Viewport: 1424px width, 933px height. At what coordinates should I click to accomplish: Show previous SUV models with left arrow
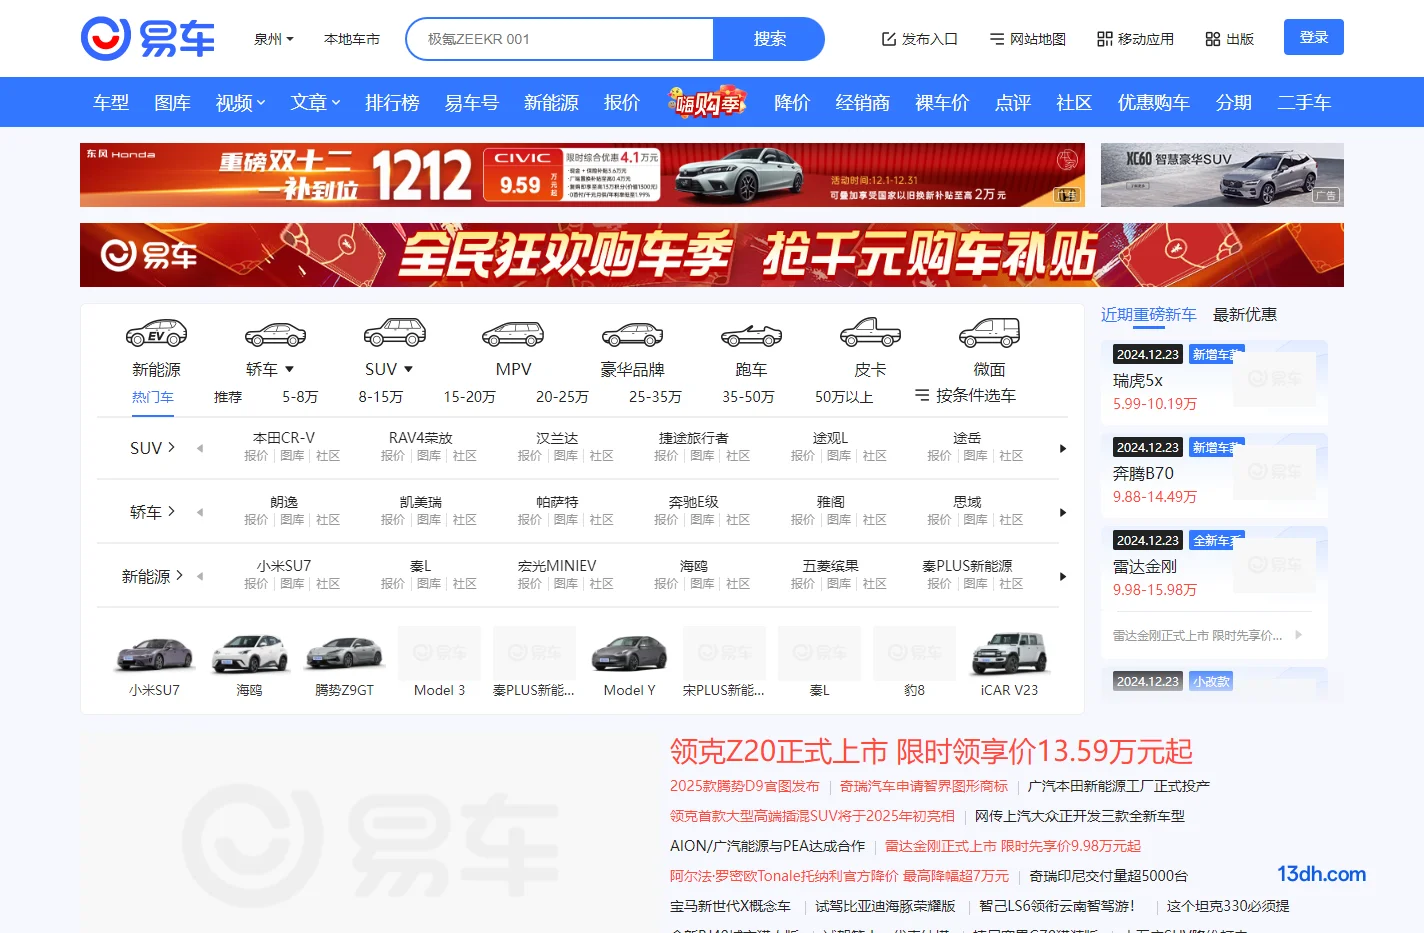200,448
